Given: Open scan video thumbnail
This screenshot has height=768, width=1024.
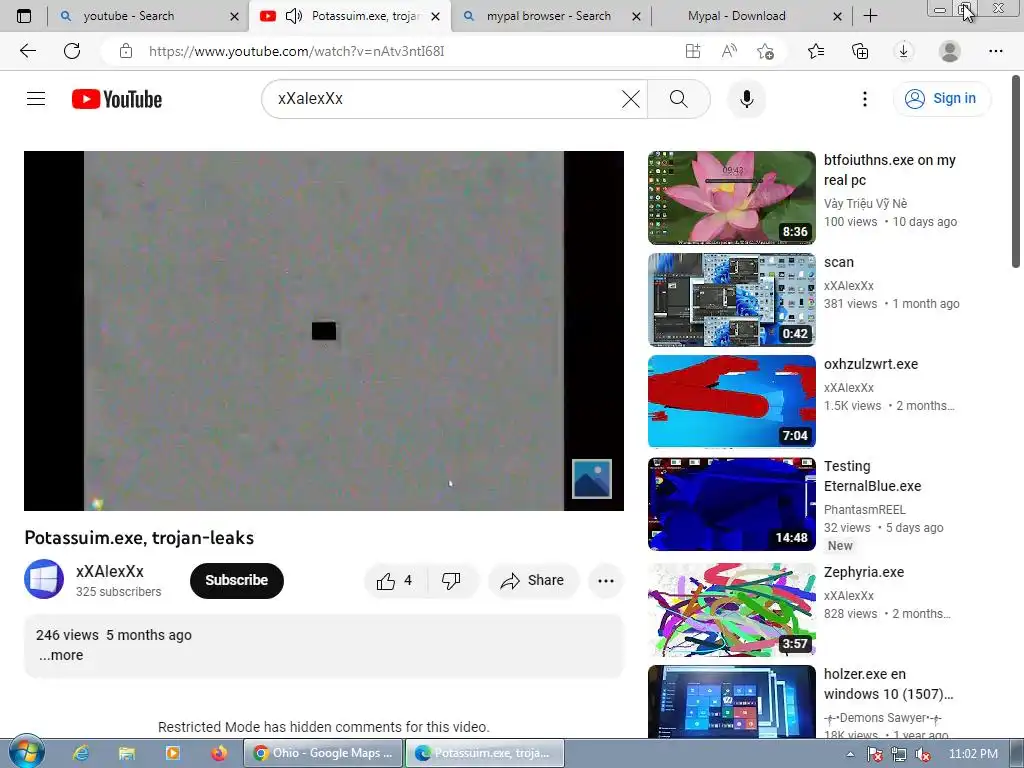Looking at the screenshot, I should pos(731,300).
